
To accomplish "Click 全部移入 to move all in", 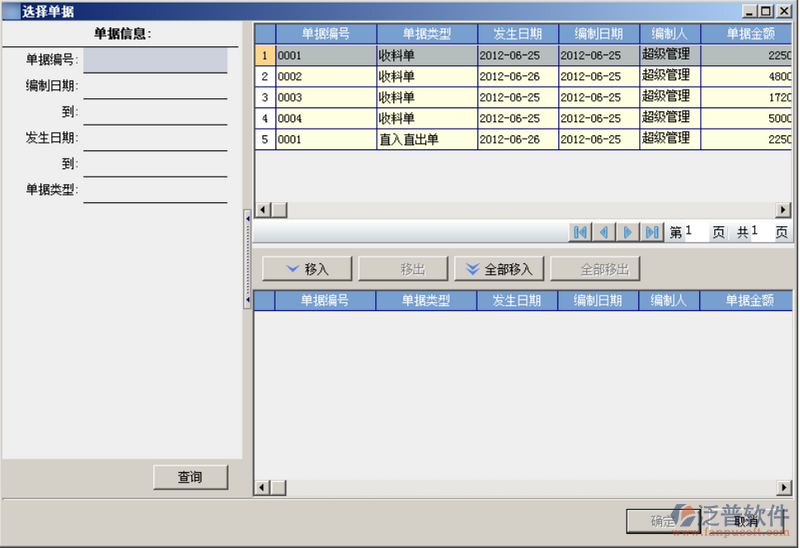I will click(x=499, y=269).
